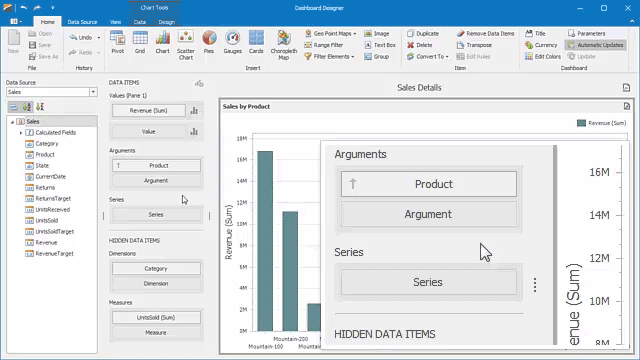Screen dimensions: 640x360
Task: Insert an Image item
Action: click(377, 33)
